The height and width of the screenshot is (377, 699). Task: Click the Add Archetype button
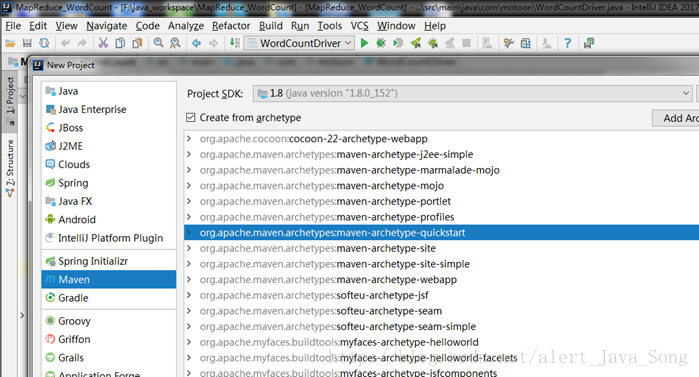tap(676, 118)
